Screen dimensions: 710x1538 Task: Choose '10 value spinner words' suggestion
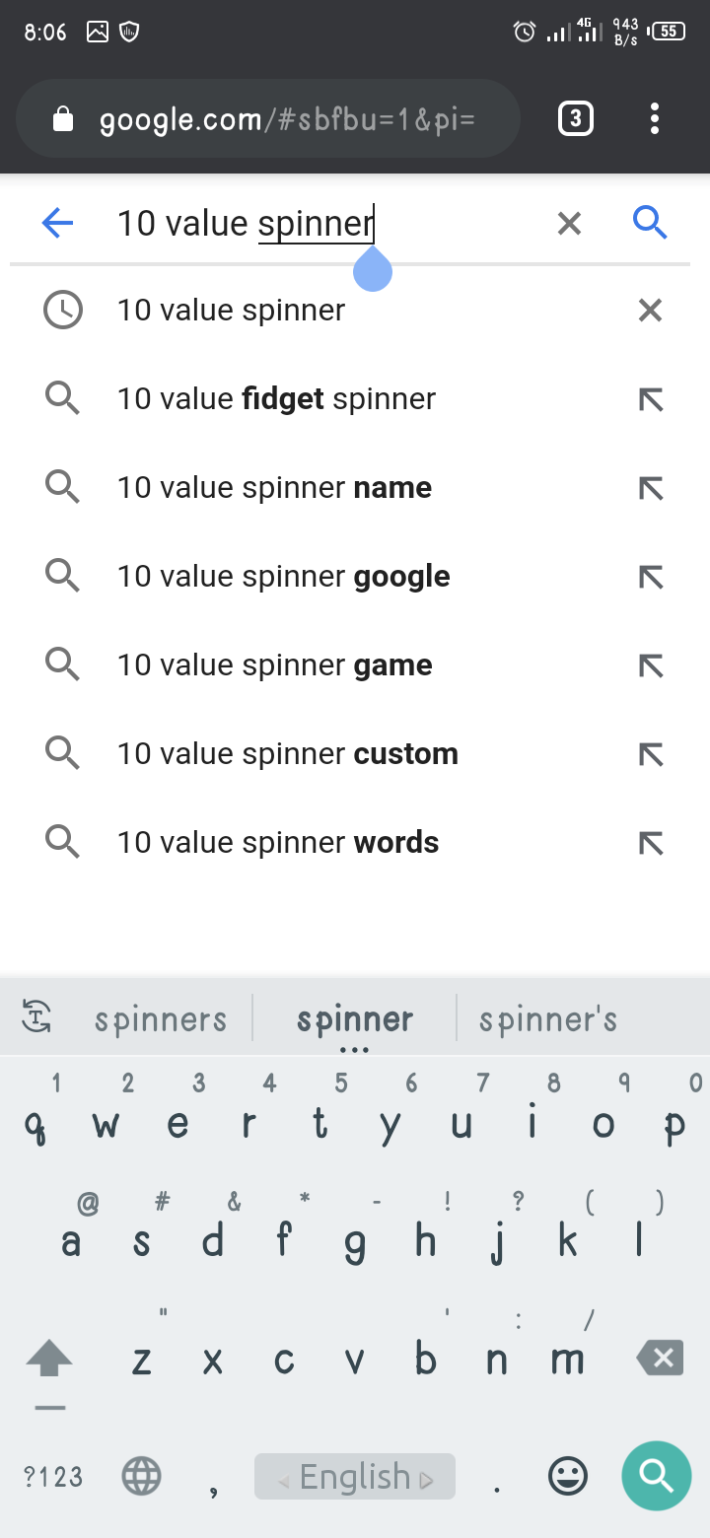click(278, 843)
